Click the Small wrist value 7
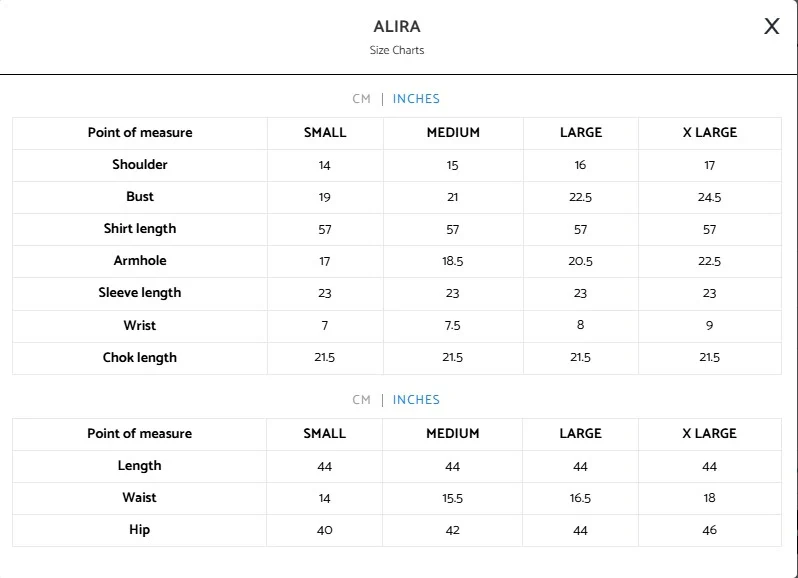Screen dimensions: 798x578 coord(325,326)
